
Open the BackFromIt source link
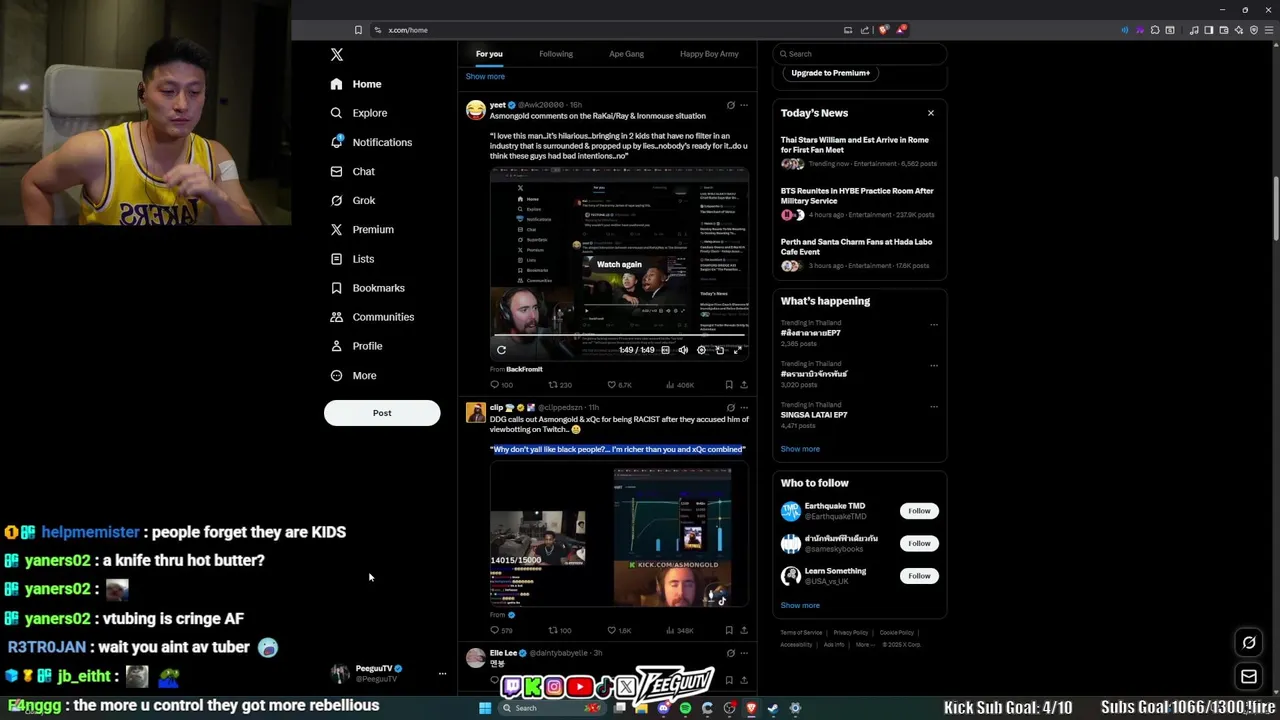524,369
